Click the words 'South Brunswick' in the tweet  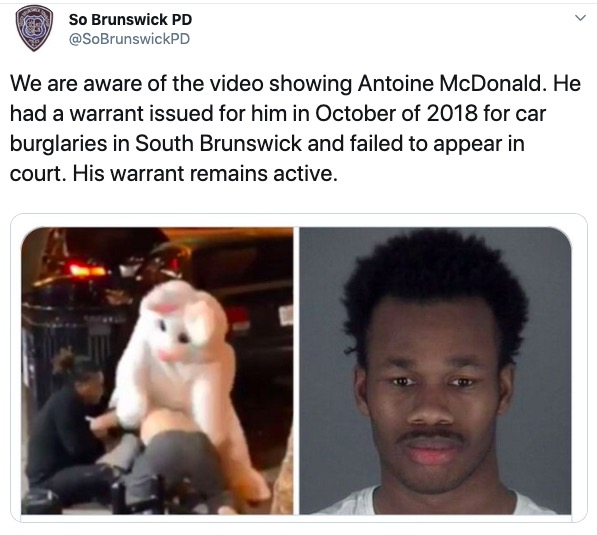[218, 144]
